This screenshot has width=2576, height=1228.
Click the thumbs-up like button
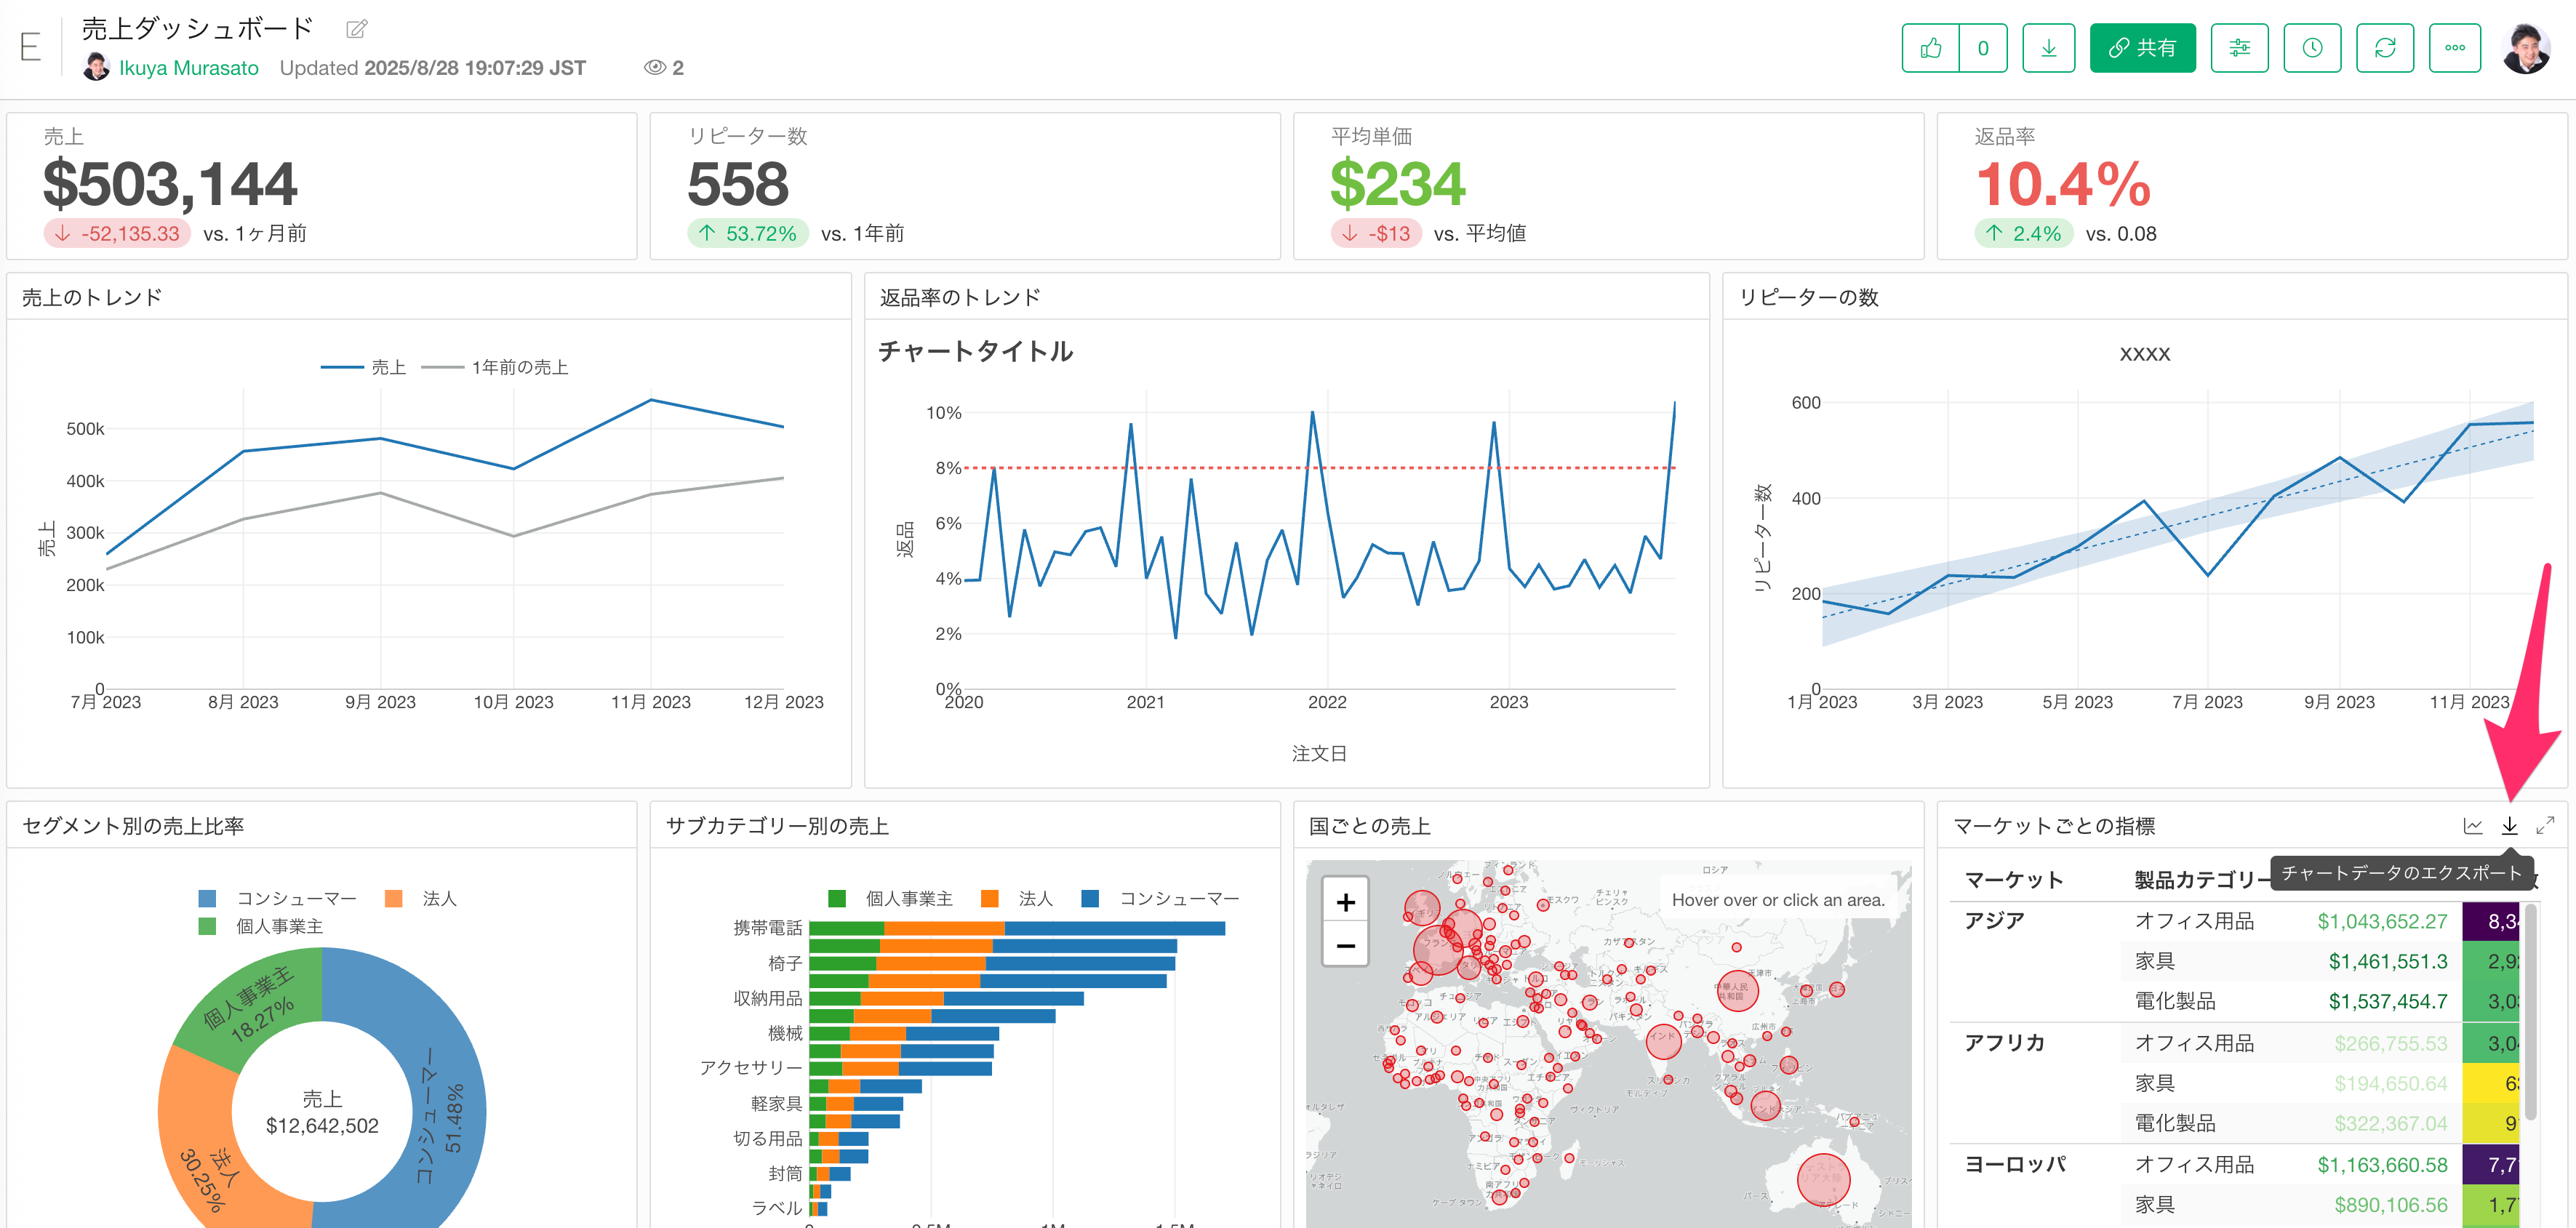tap(1930, 48)
